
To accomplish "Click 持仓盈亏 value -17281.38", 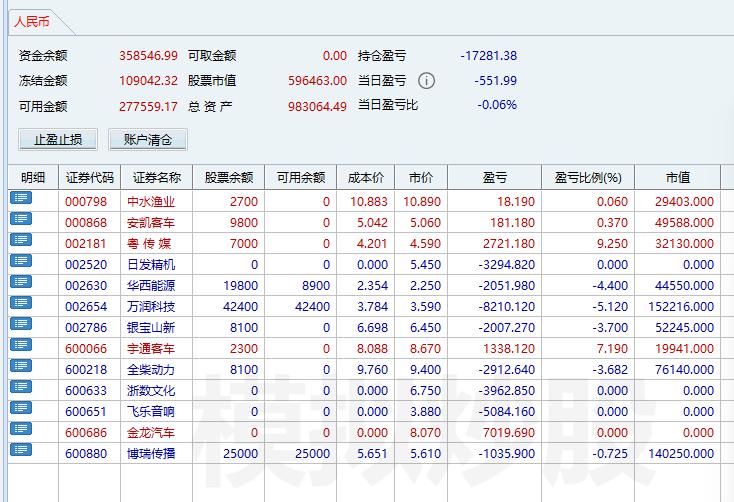I will (x=489, y=56).
